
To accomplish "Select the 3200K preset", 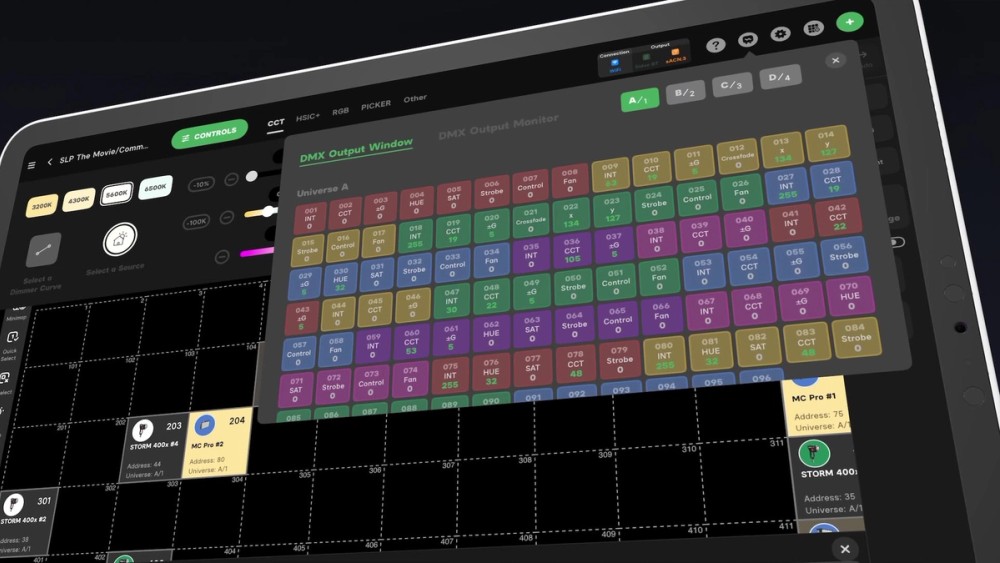I will (x=41, y=206).
